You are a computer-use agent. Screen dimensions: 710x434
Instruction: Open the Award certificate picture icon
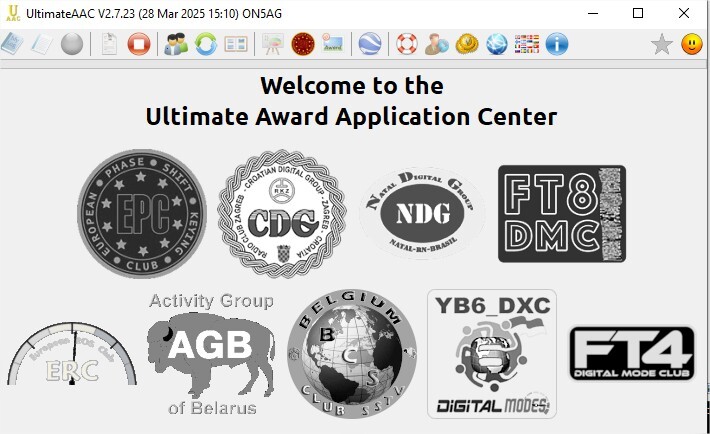(x=333, y=44)
